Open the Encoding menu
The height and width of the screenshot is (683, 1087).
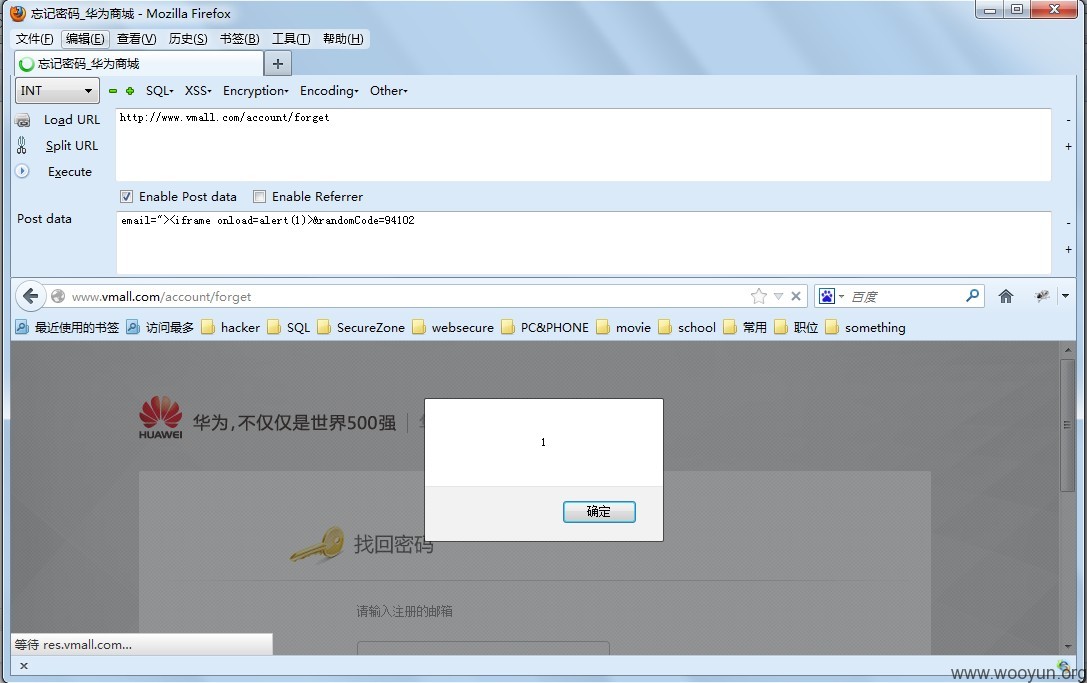click(x=329, y=91)
